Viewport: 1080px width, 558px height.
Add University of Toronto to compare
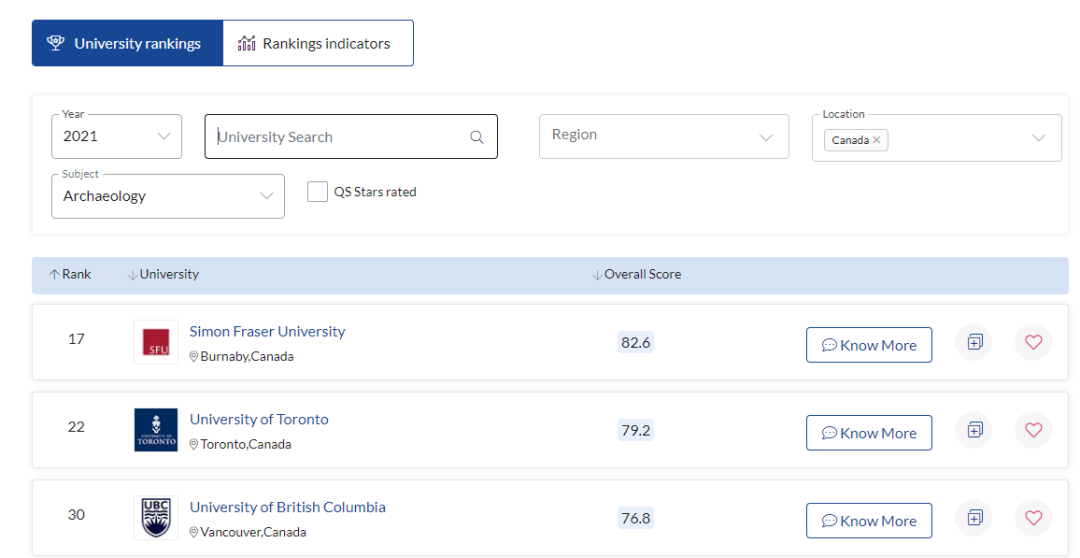pyautogui.click(x=975, y=430)
